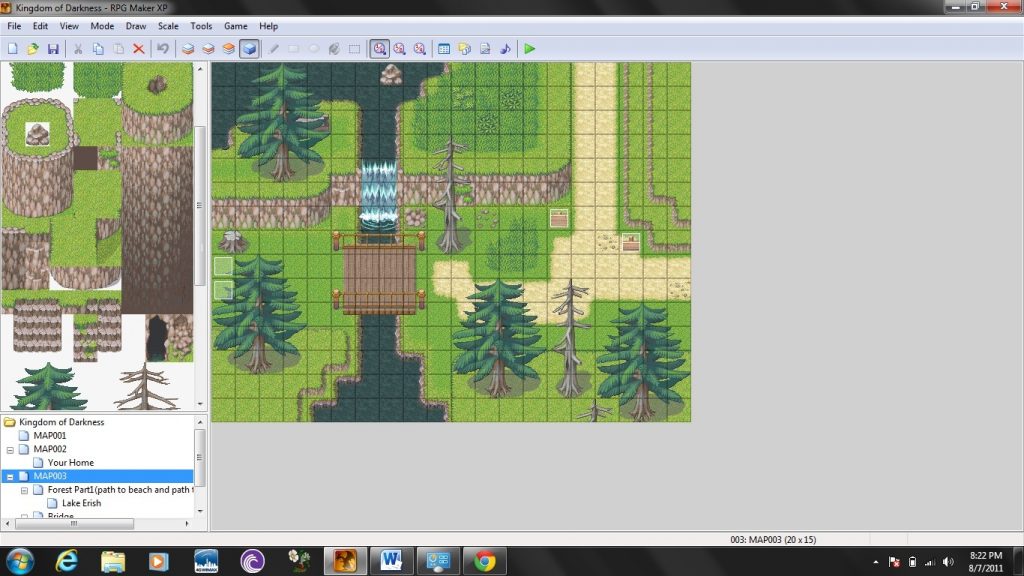This screenshot has height=576, width=1024.
Task: Open the Game menu
Action: (x=236, y=26)
